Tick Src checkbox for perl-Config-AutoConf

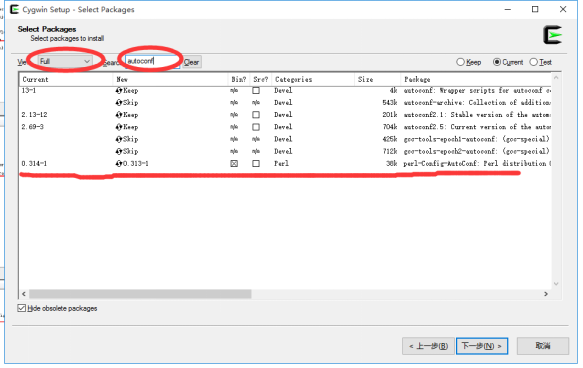click(256, 164)
